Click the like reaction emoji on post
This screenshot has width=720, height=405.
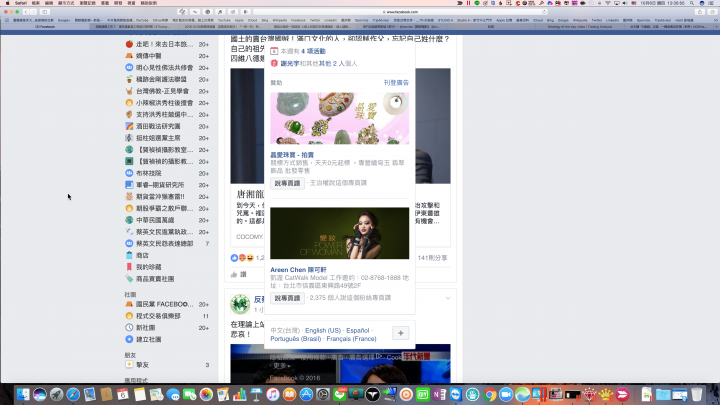point(234,258)
